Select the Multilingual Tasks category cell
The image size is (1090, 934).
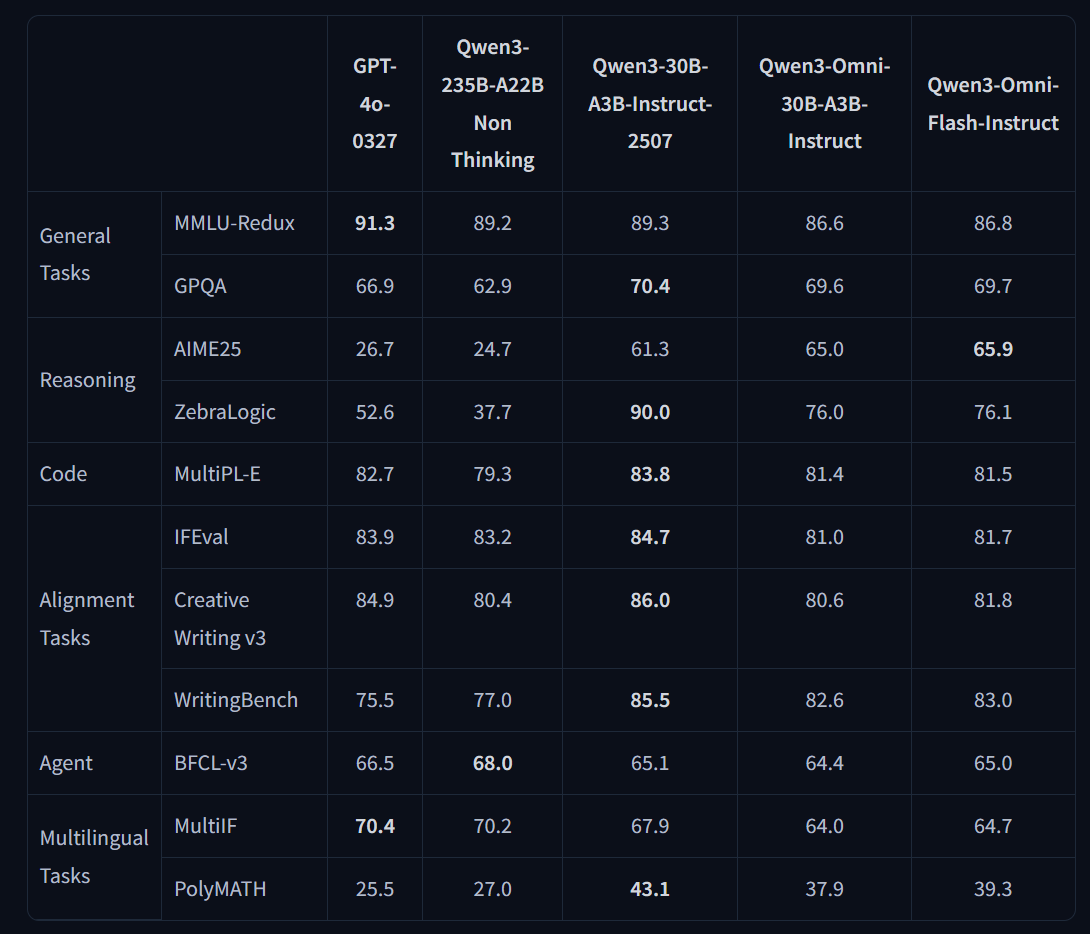(x=94, y=857)
